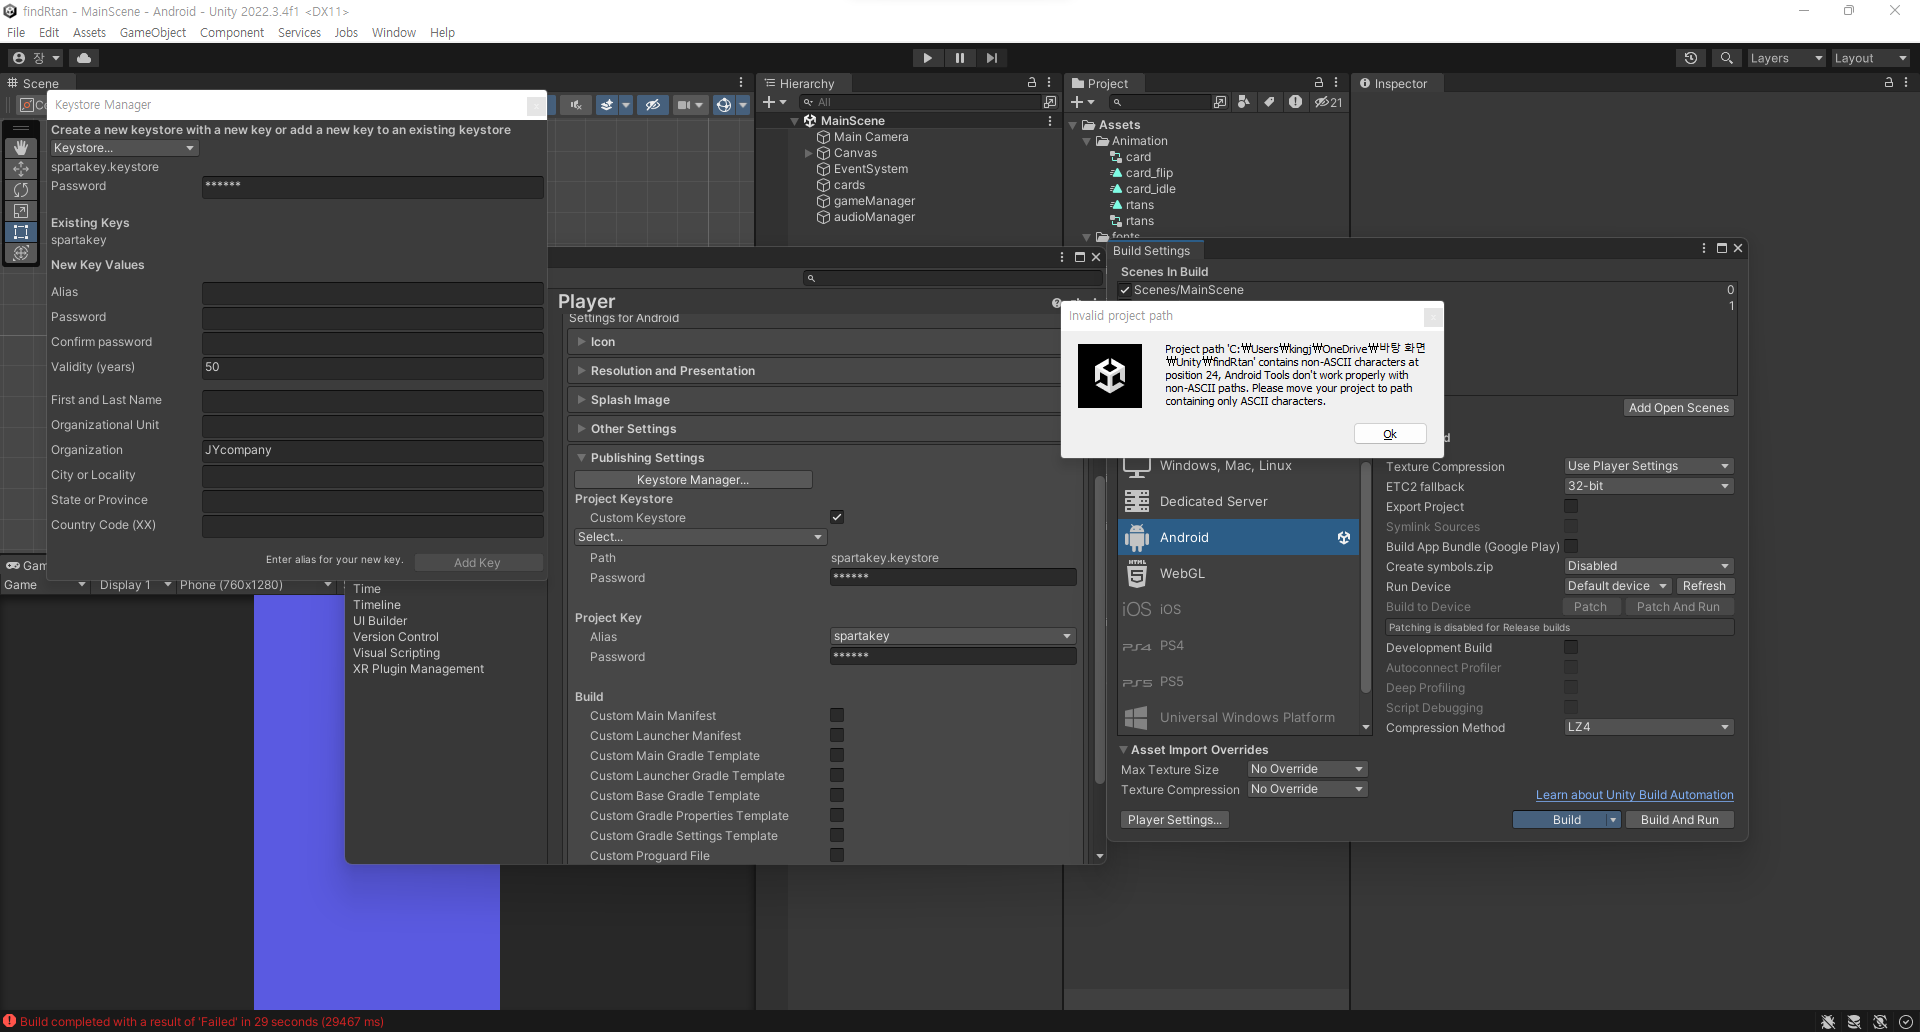Click the Hierarchy panel lock icon
This screenshot has height=1032, width=1920.
point(1032,83)
